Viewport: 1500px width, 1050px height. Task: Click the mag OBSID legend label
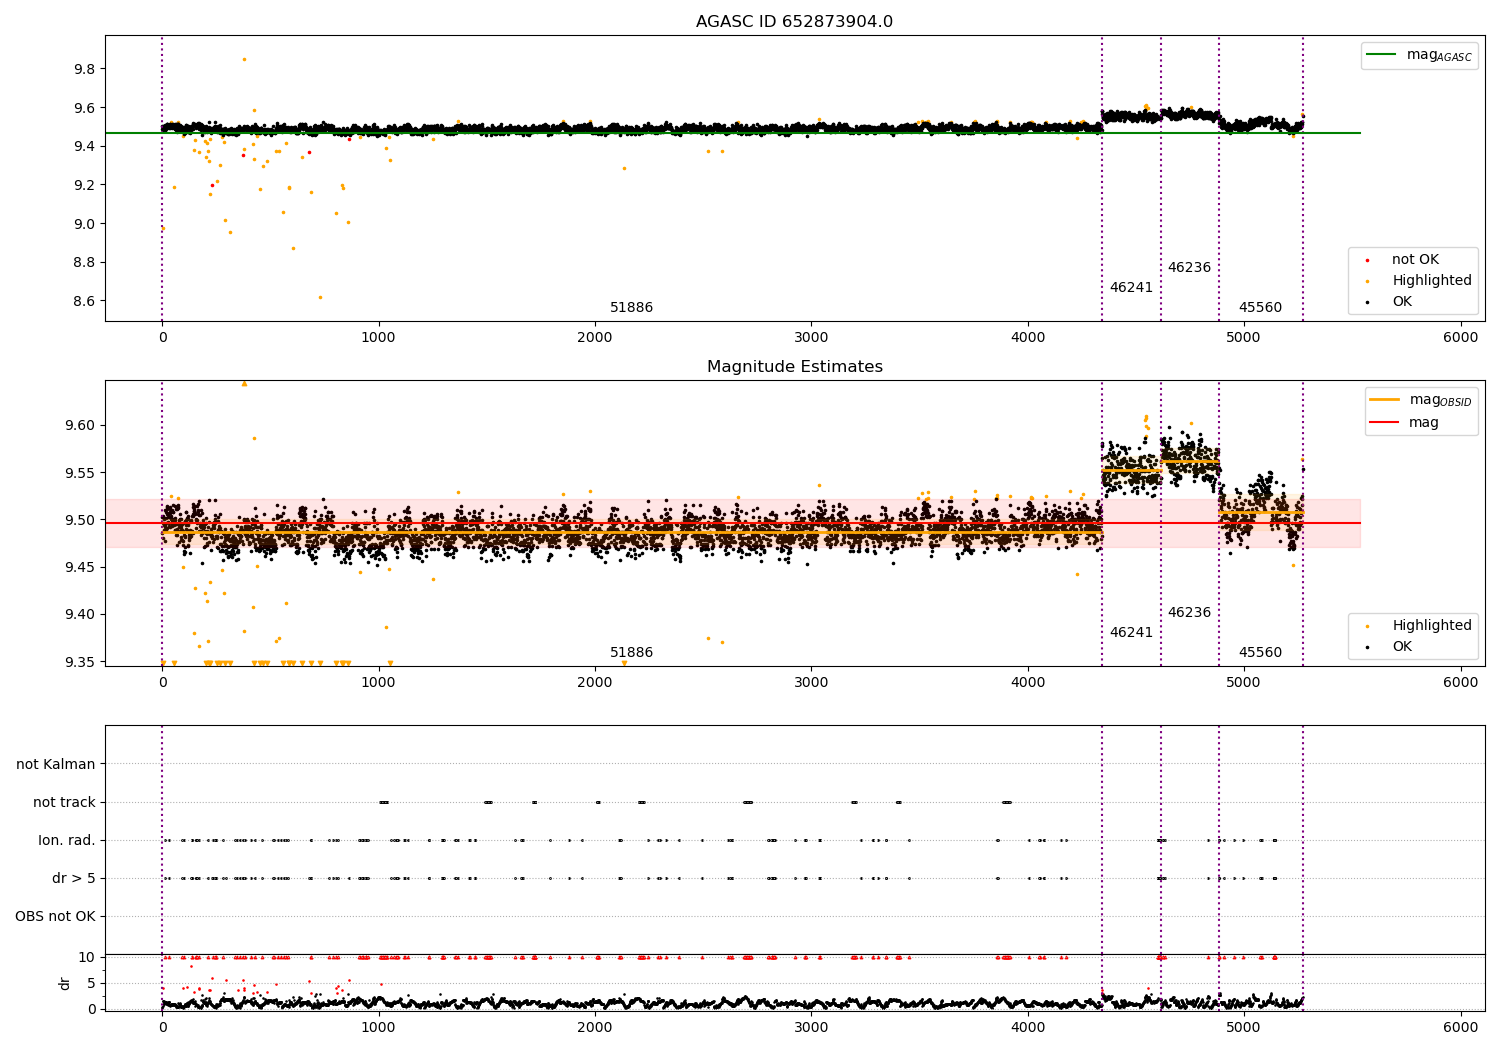(1440, 400)
